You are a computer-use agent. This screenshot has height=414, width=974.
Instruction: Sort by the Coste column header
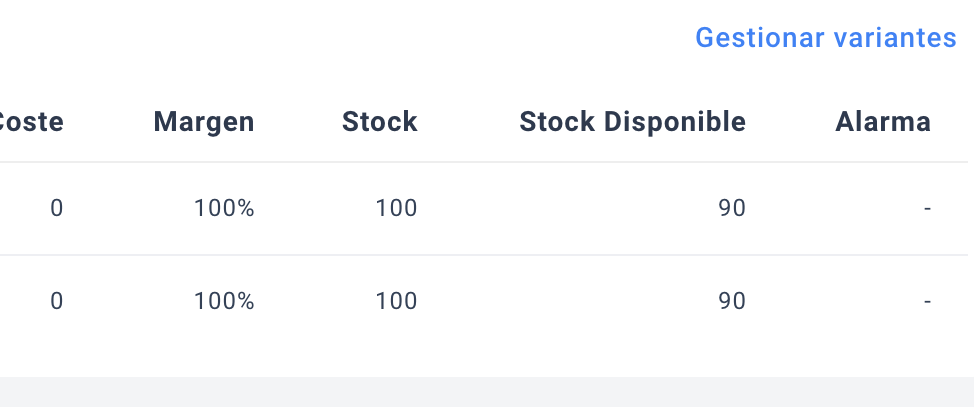click(32, 122)
